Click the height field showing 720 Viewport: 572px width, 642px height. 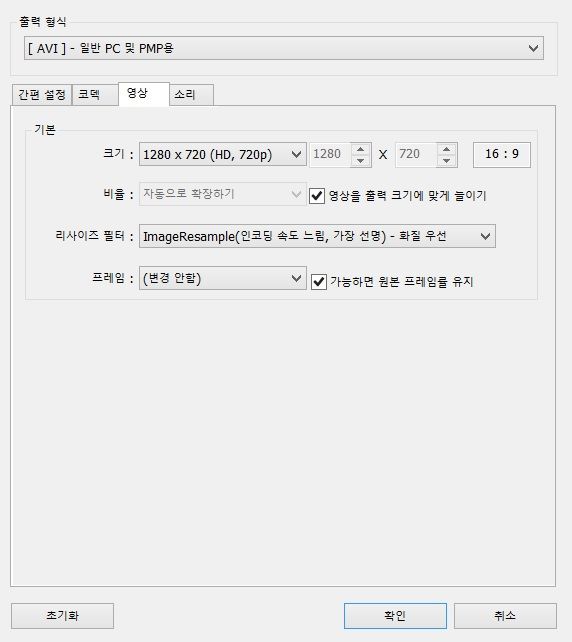416,155
